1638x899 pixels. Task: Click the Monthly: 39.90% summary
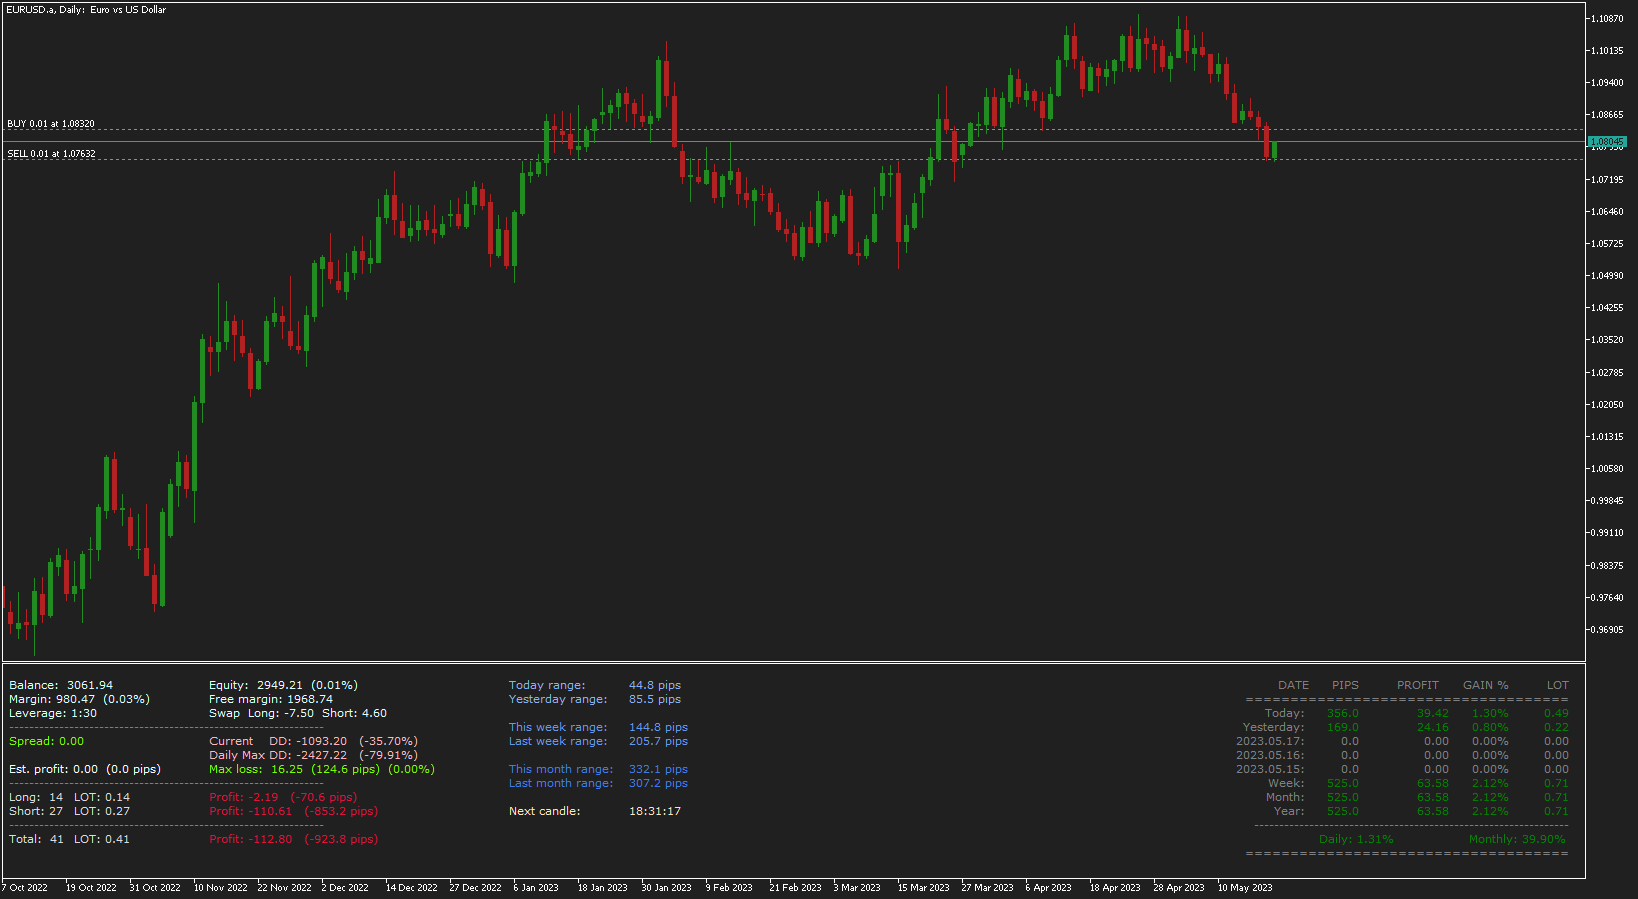coord(1517,840)
